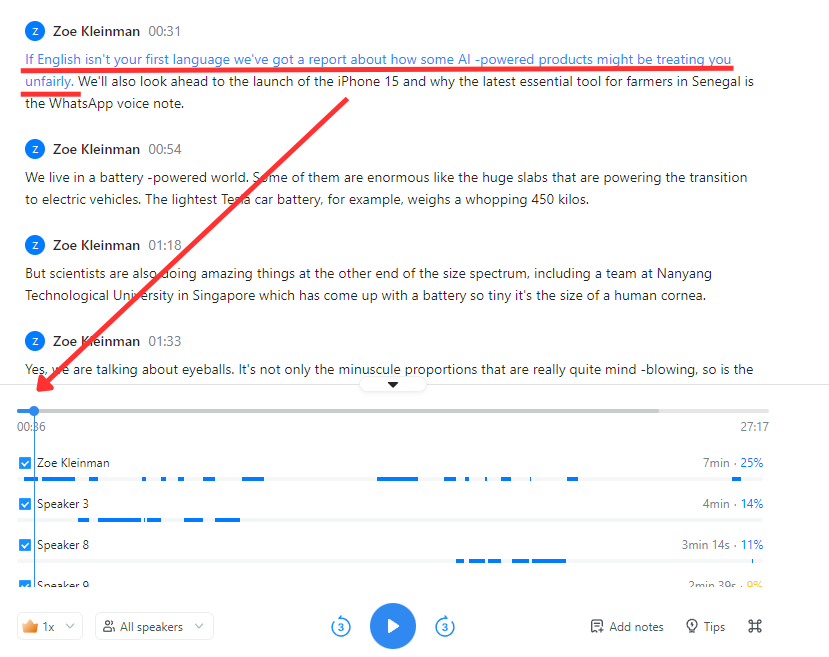
Task: Open the 1x playback speed dropdown
Action: coord(50,626)
